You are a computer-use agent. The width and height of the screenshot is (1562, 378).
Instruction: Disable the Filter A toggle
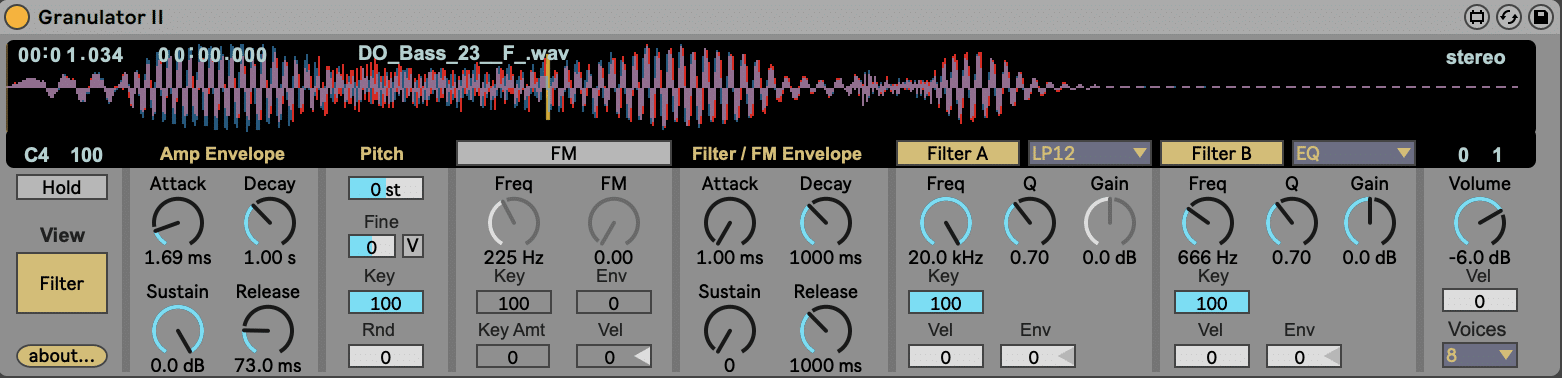957,153
